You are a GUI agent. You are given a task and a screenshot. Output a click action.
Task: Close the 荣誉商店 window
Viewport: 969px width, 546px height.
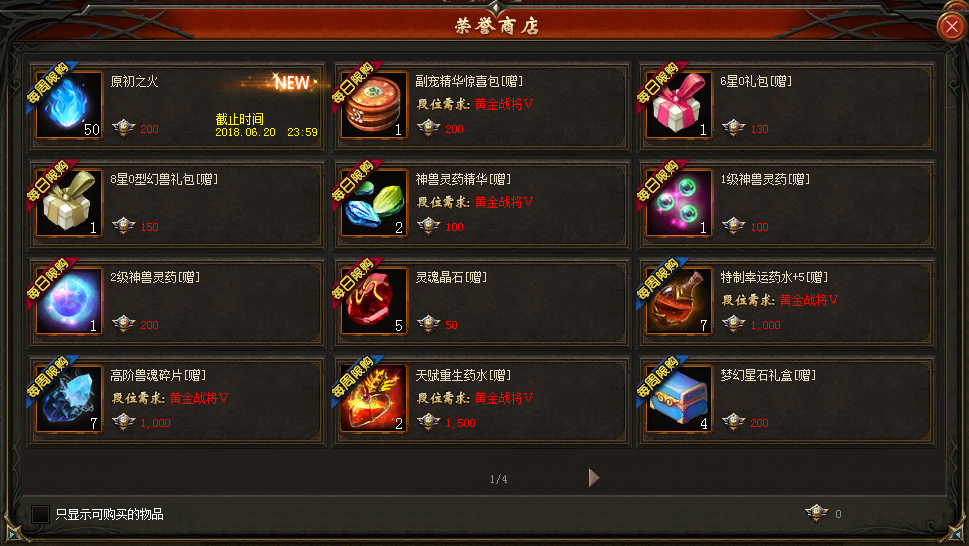952,27
